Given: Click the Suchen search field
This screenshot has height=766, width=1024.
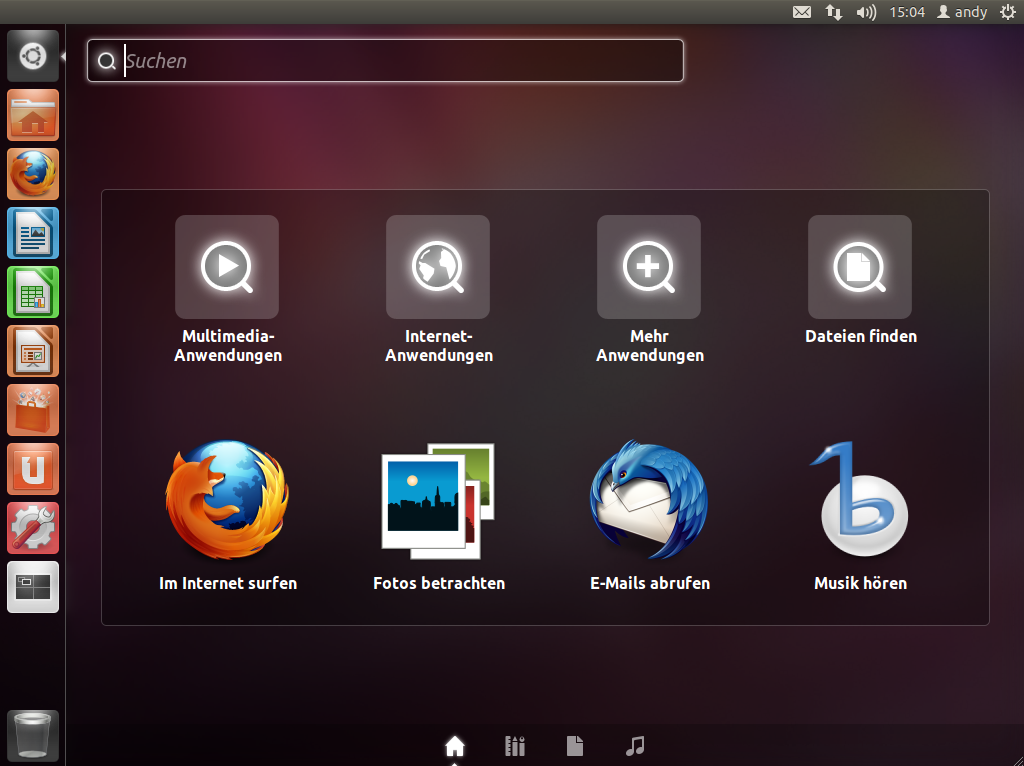Looking at the screenshot, I should pyautogui.click(x=400, y=61).
